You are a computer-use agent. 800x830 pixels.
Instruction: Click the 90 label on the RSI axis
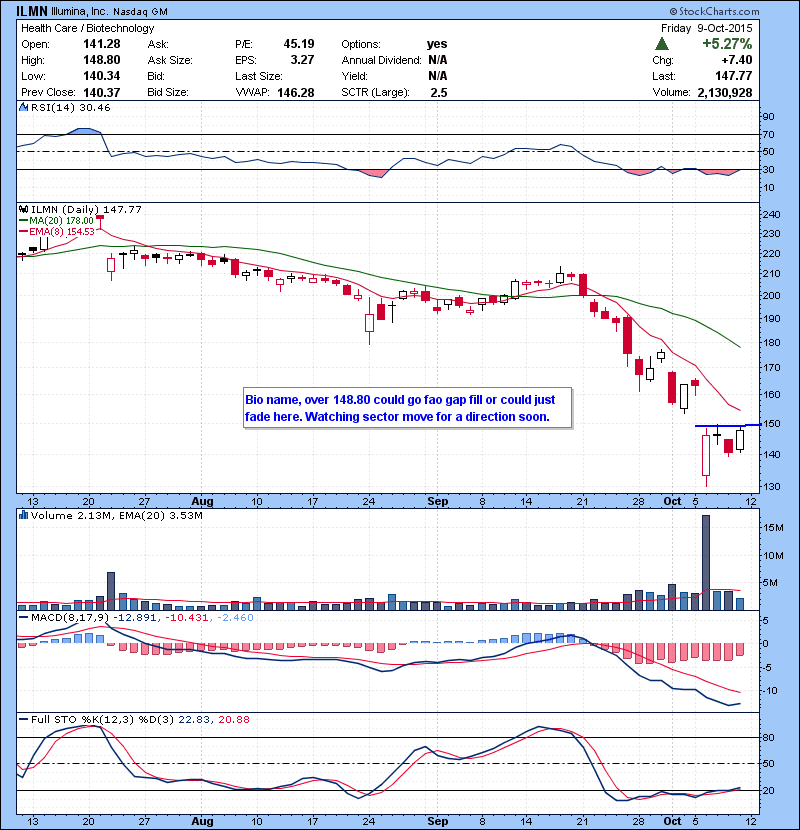768,116
